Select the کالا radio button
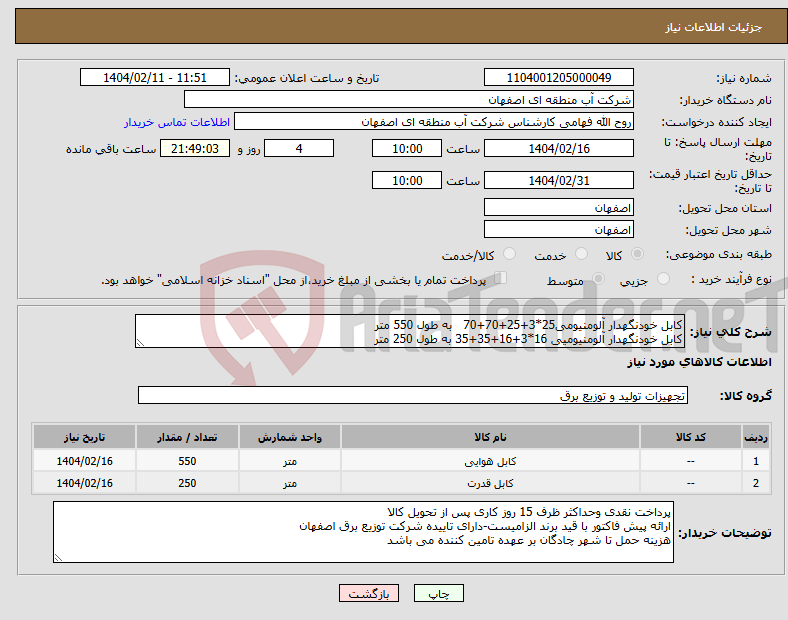Image resolution: width=788 pixels, height=620 pixels. pyautogui.click(x=637, y=254)
